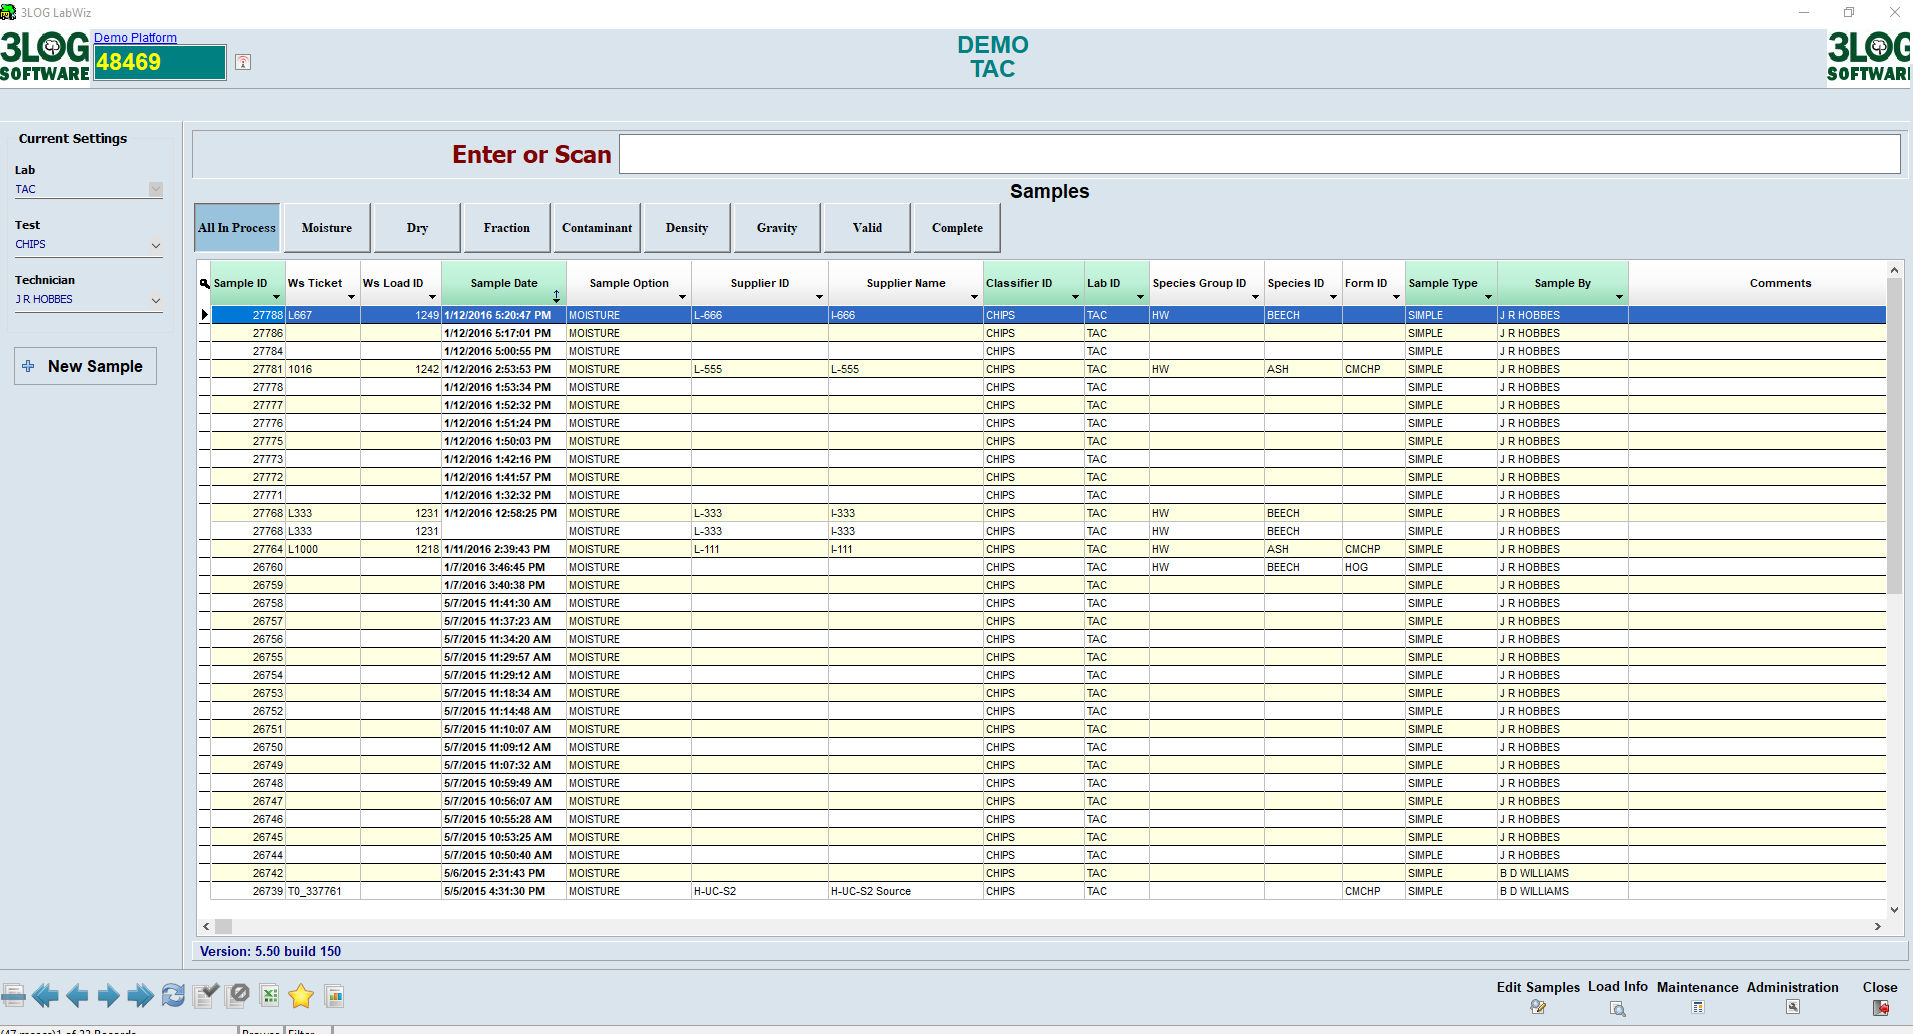This screenshot has width=1913, height=1034.
Task: Click the refresh records icon
Action: [x=173, y=995]
